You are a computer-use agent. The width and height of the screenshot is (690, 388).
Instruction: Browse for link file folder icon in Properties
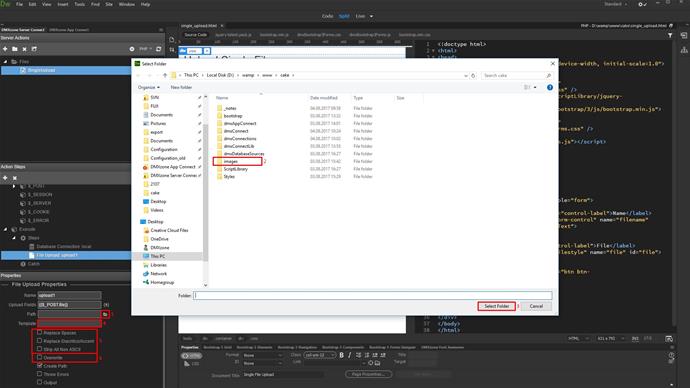(378, 363)
